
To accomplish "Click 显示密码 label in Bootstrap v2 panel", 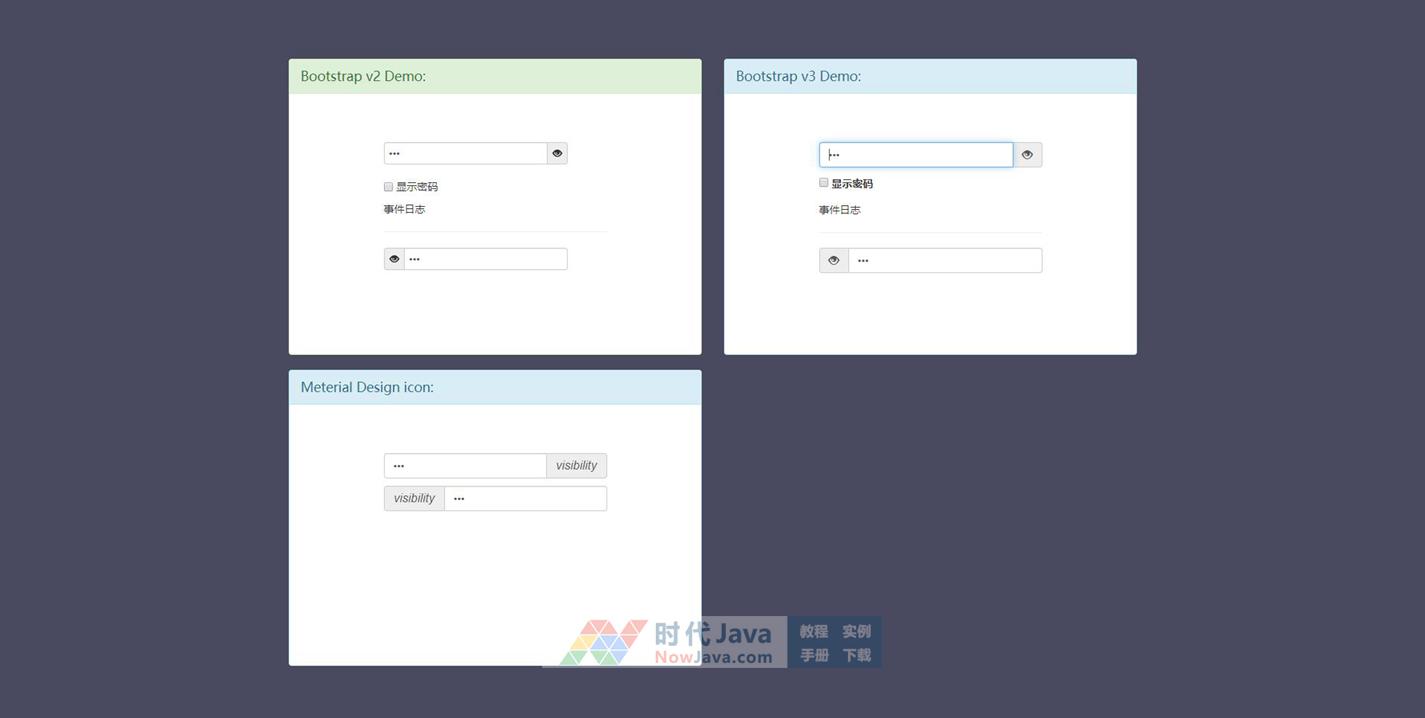I will coord(417,187).
